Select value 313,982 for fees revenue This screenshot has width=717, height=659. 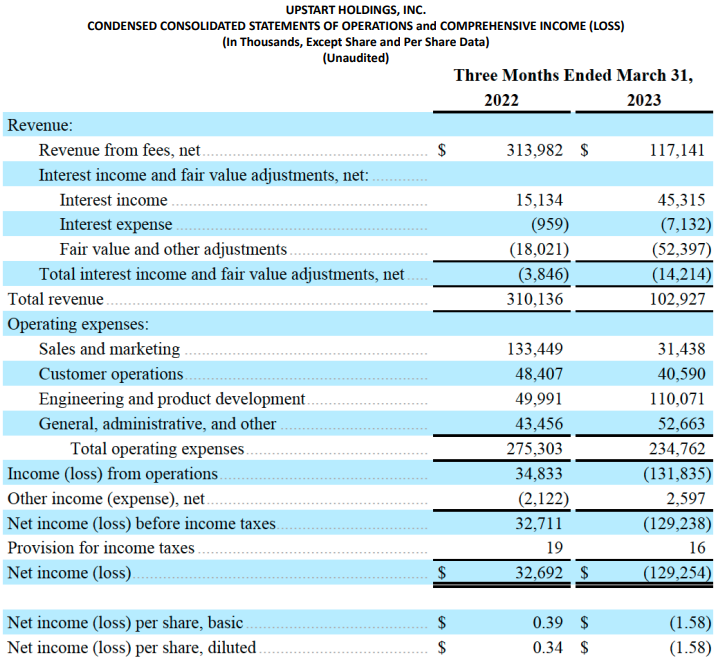tap(535, 150)
